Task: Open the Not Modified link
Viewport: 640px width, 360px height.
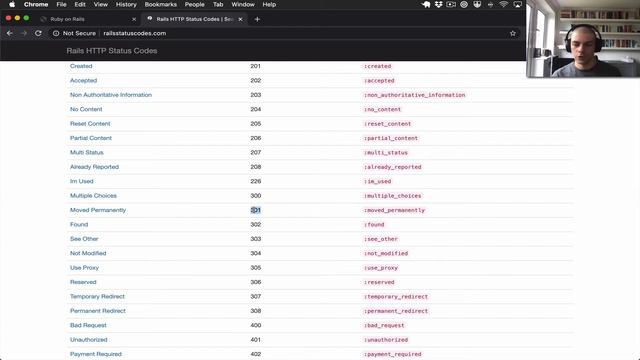Action: point(88,253)
